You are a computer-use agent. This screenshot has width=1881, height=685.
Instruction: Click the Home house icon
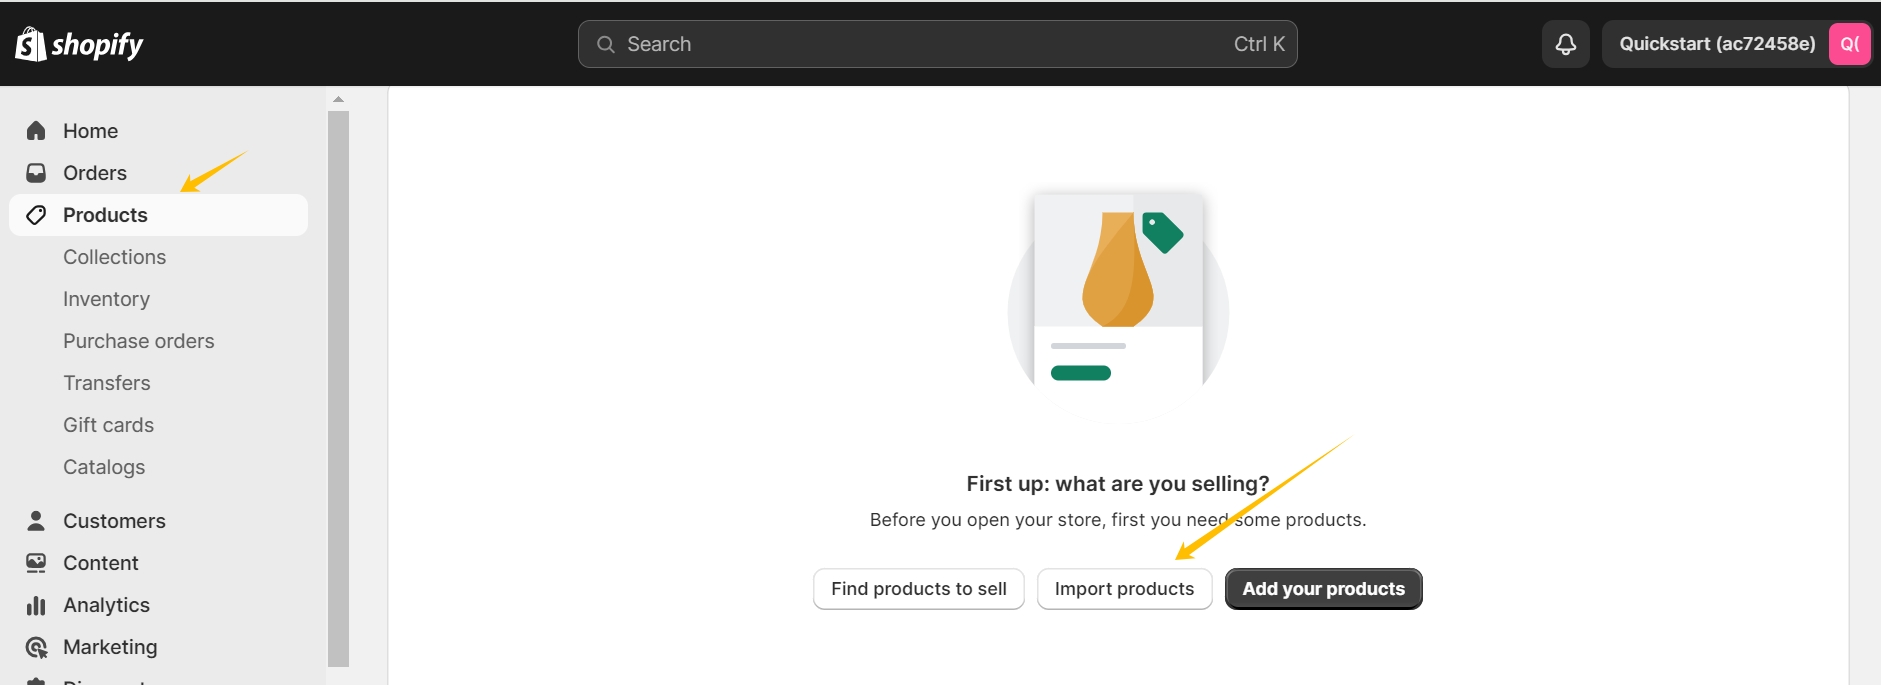pyautogui.click(x=36, y=131)
